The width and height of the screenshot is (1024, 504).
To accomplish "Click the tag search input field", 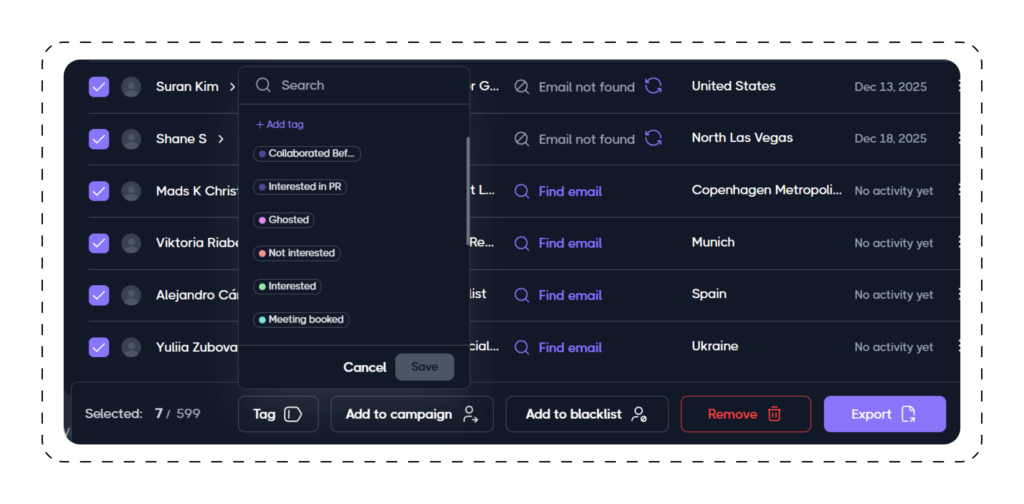I will (x=354, y=85).
